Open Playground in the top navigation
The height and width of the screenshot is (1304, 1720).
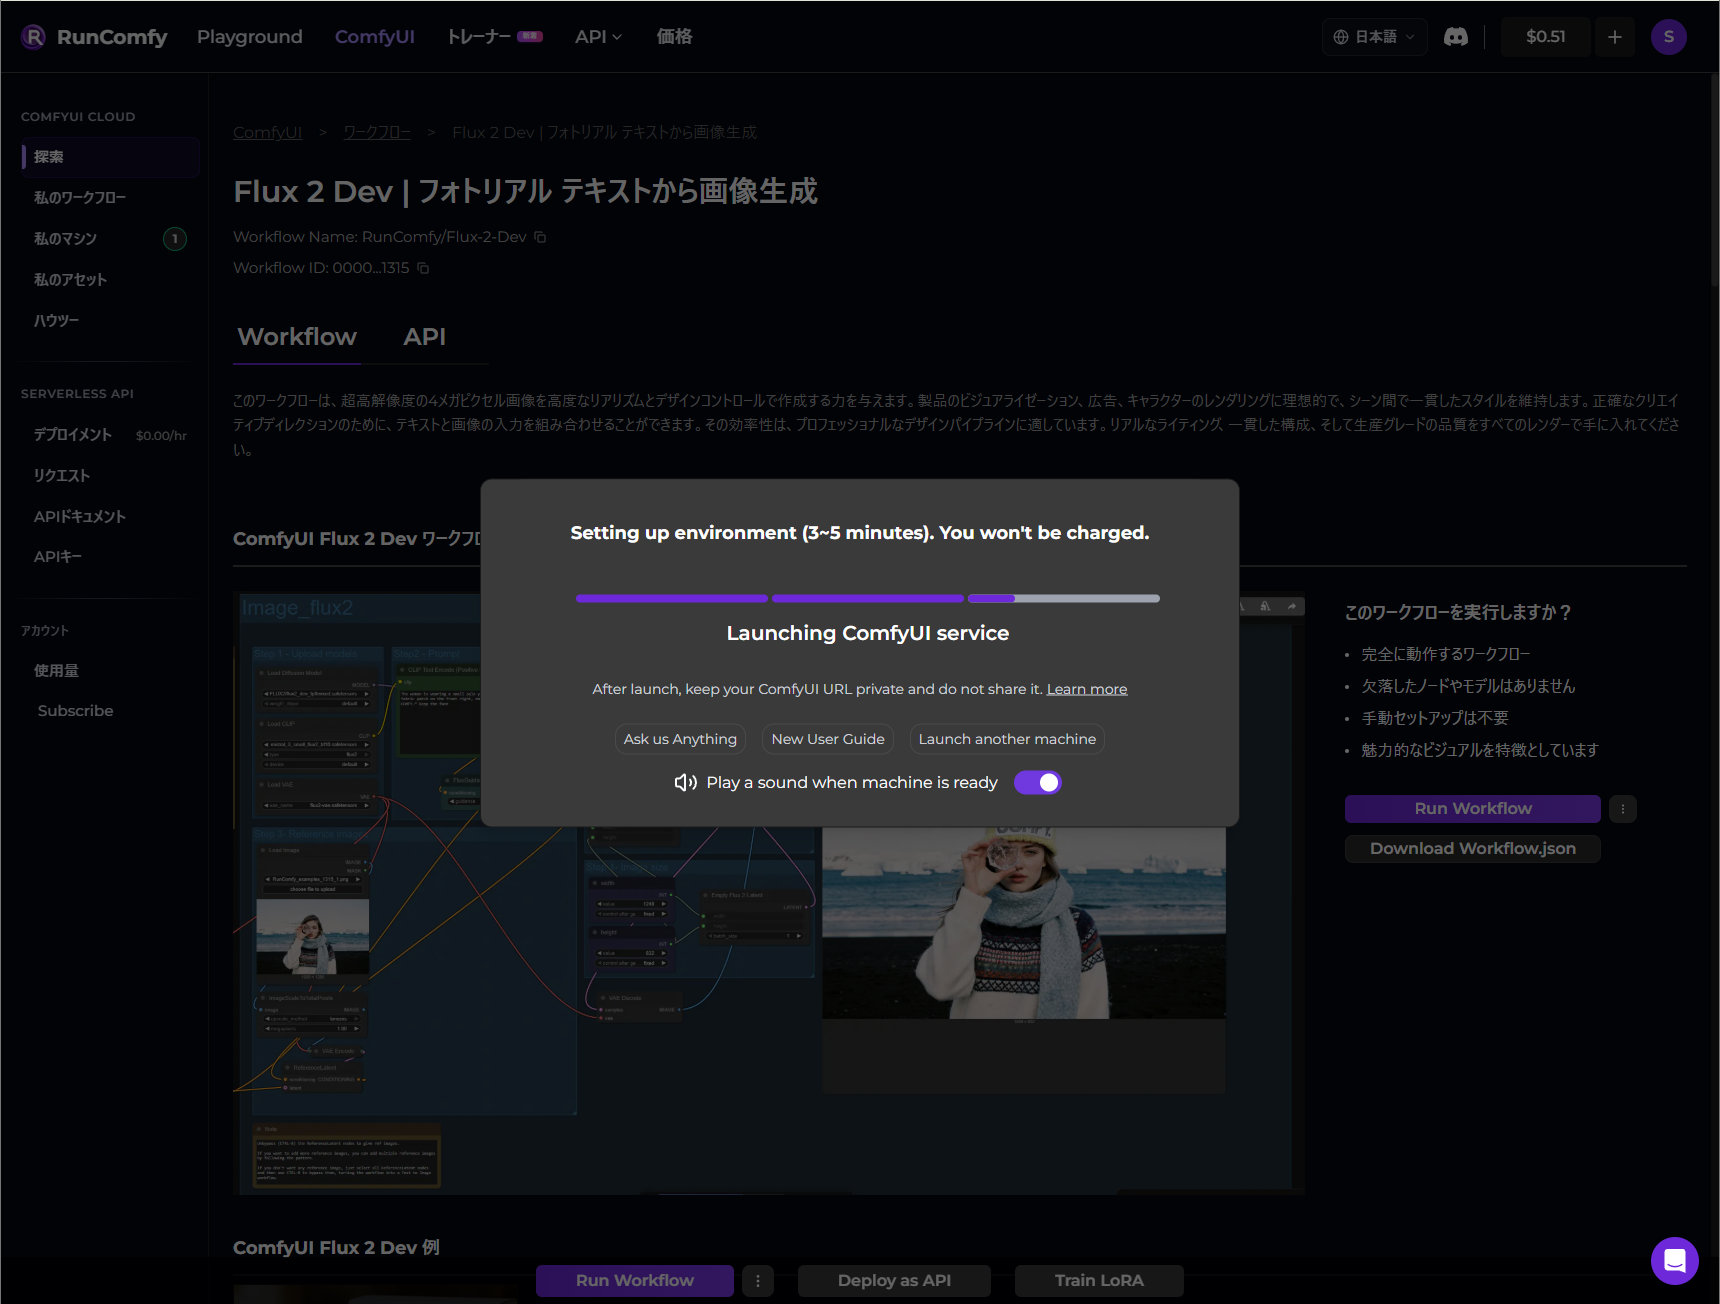[x=249, y=37]
